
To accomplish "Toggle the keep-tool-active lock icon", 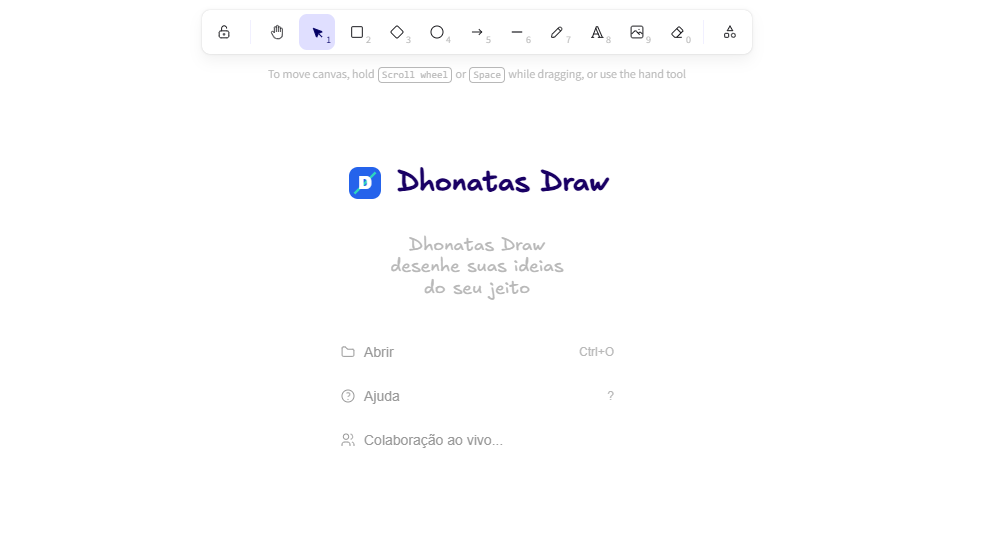I will 224,32.
